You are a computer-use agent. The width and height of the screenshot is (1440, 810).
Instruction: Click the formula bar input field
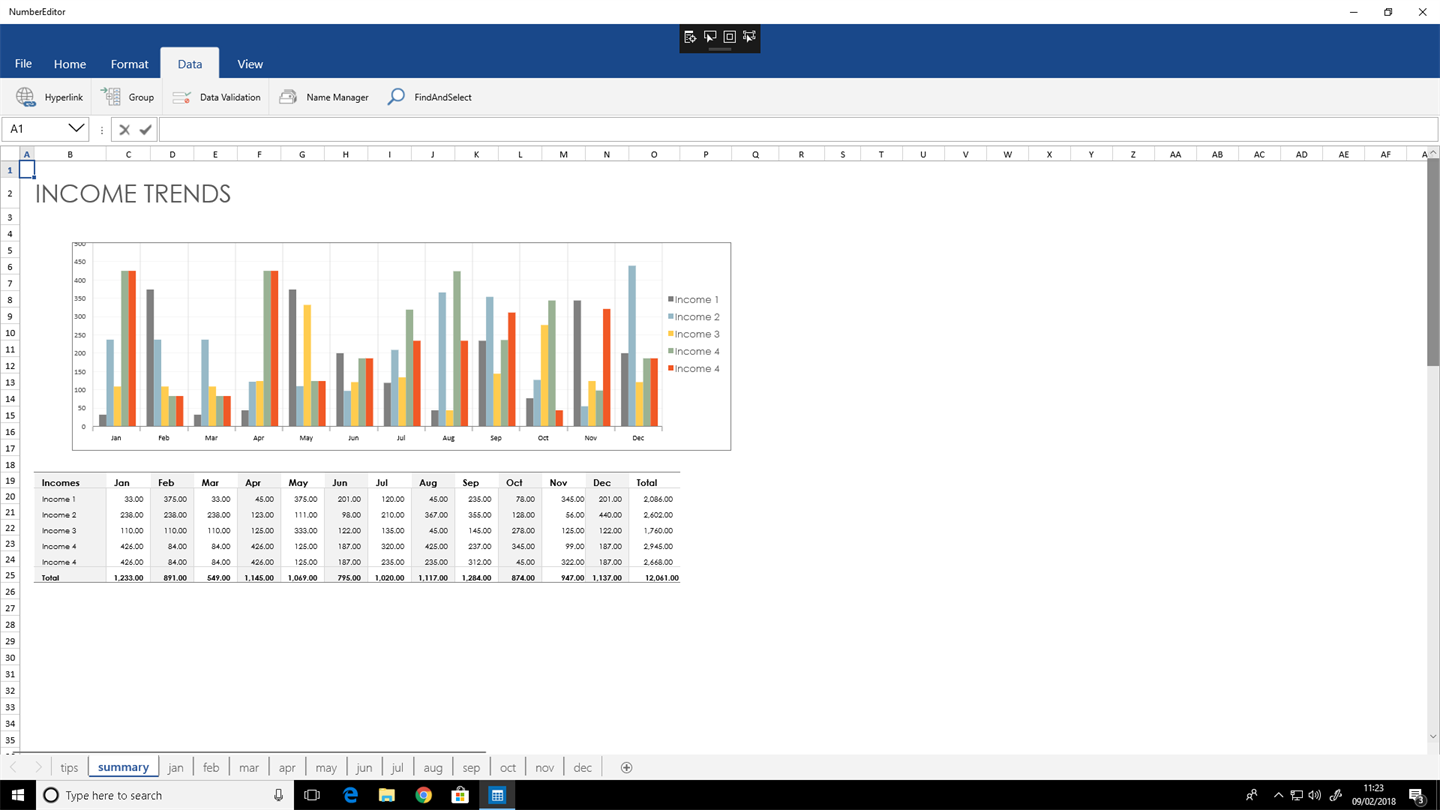tap(798, 129)
